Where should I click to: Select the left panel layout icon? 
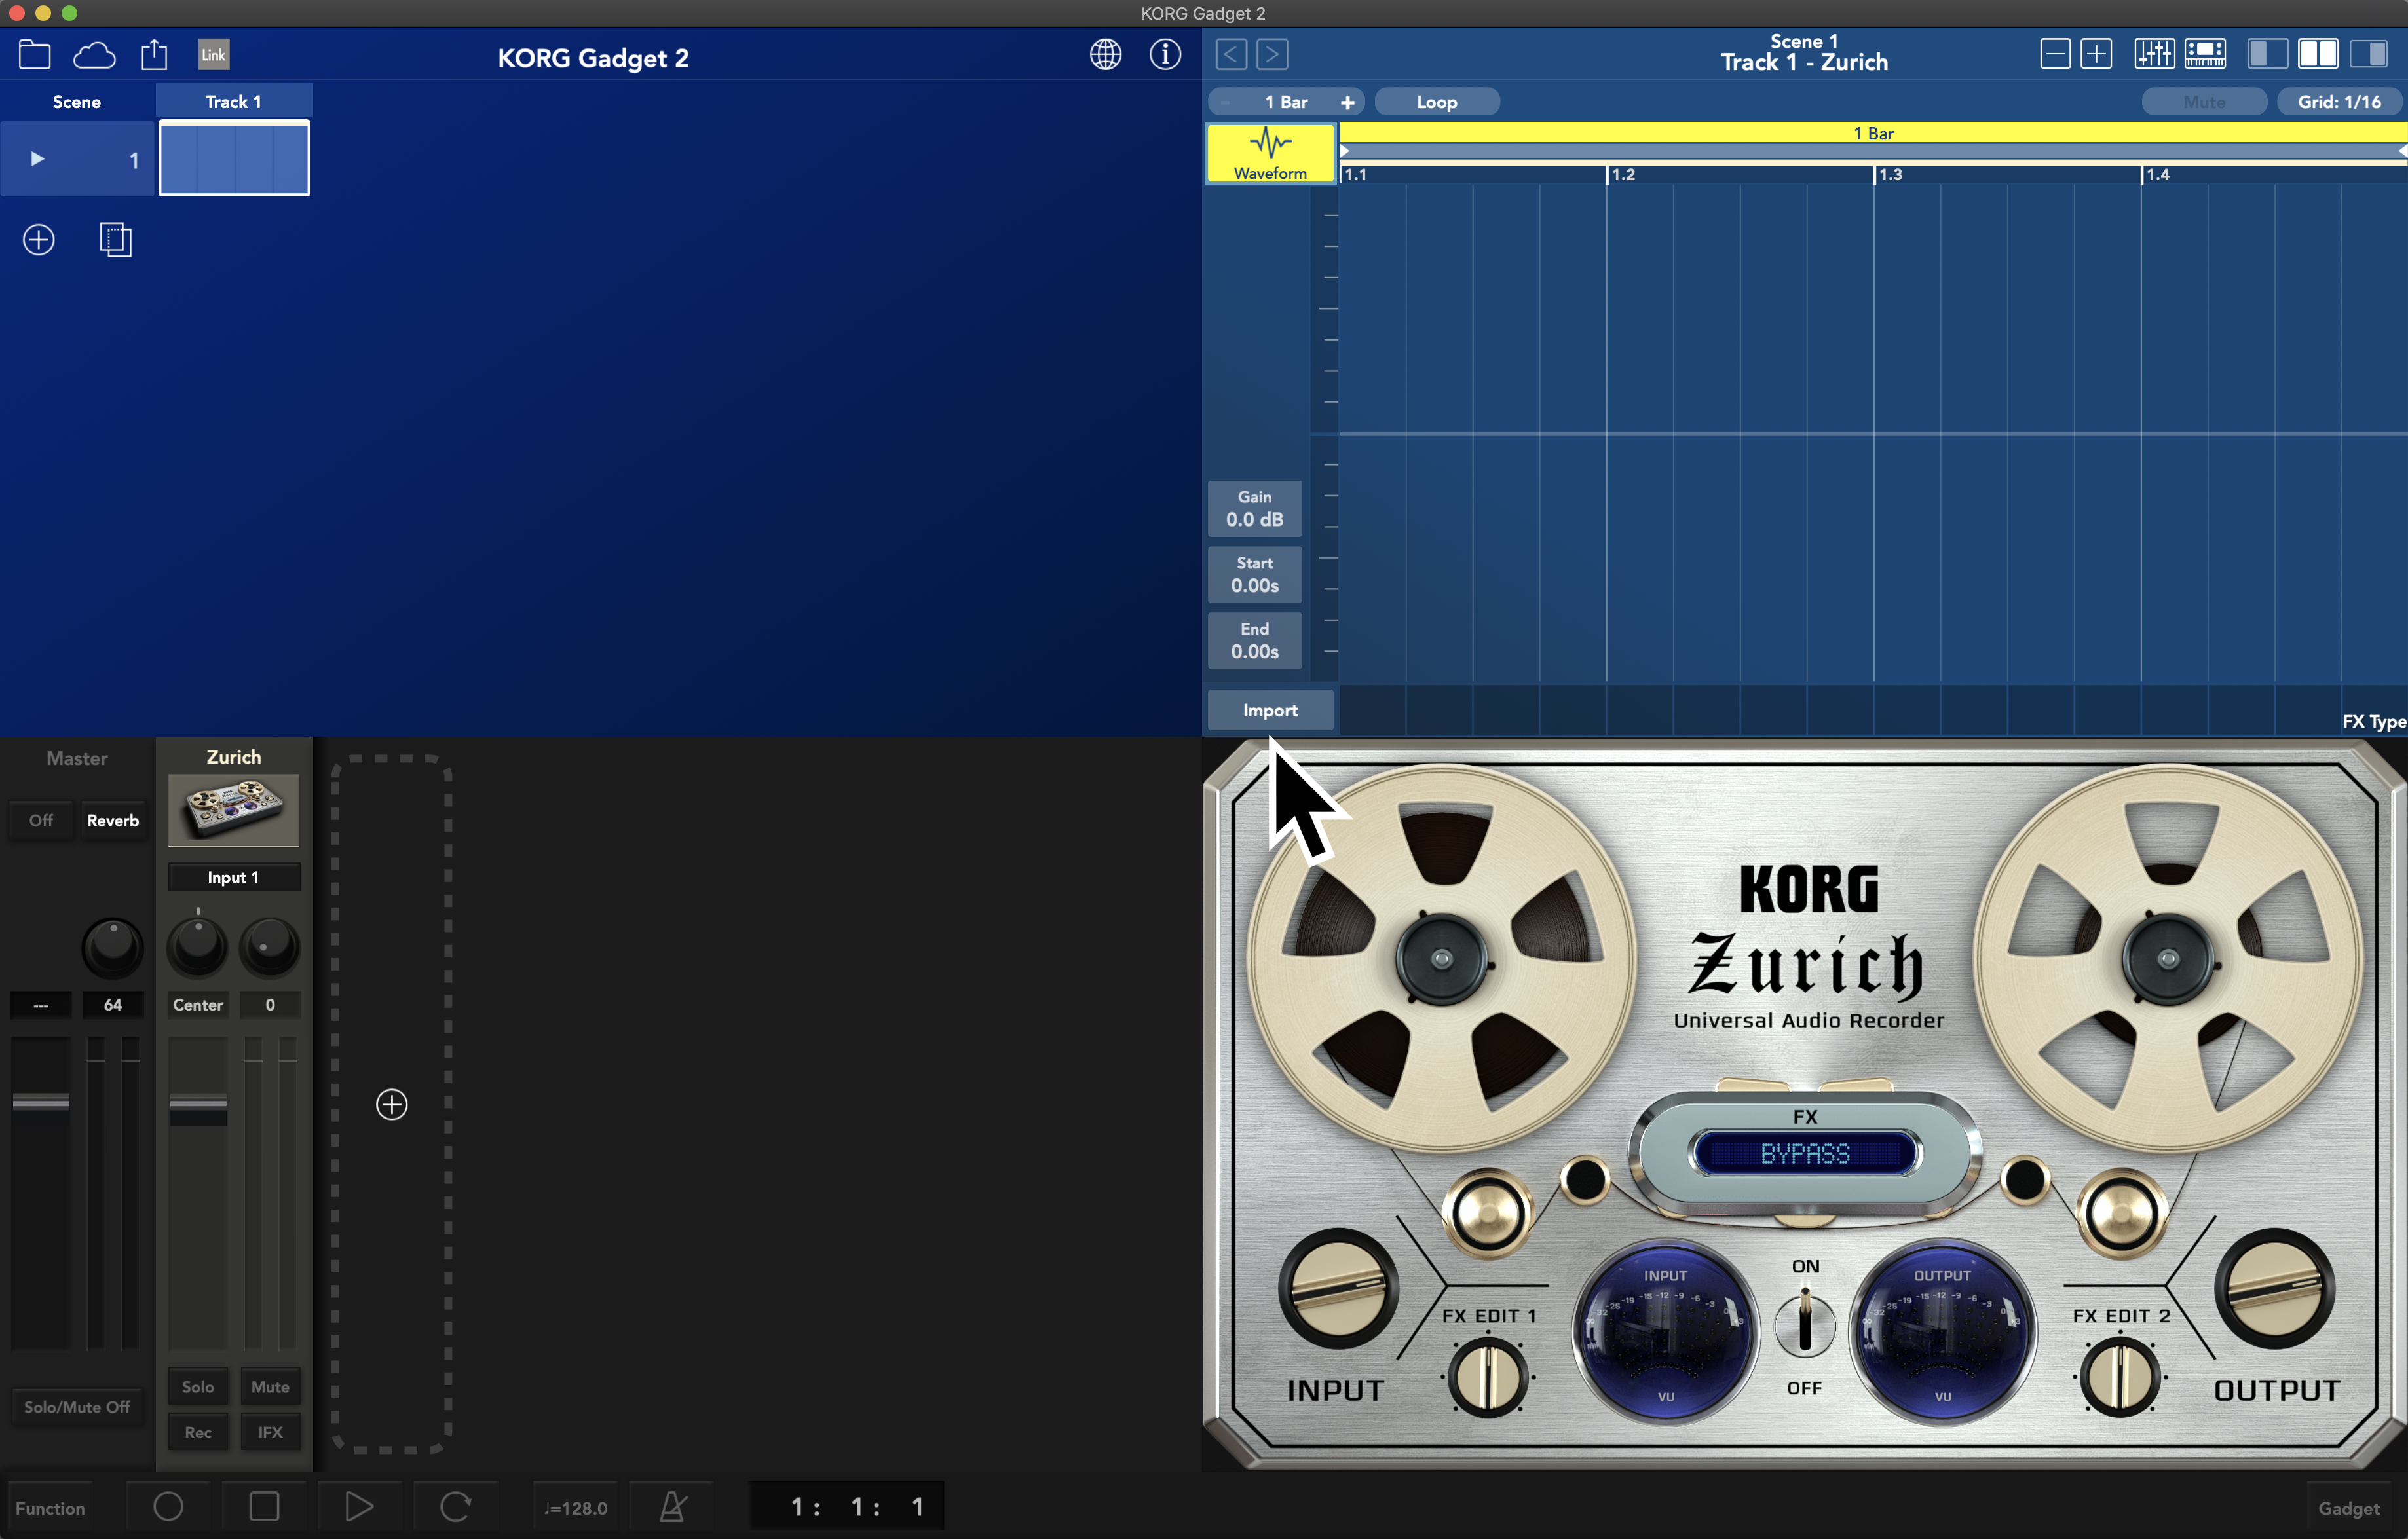point(2267,54)
